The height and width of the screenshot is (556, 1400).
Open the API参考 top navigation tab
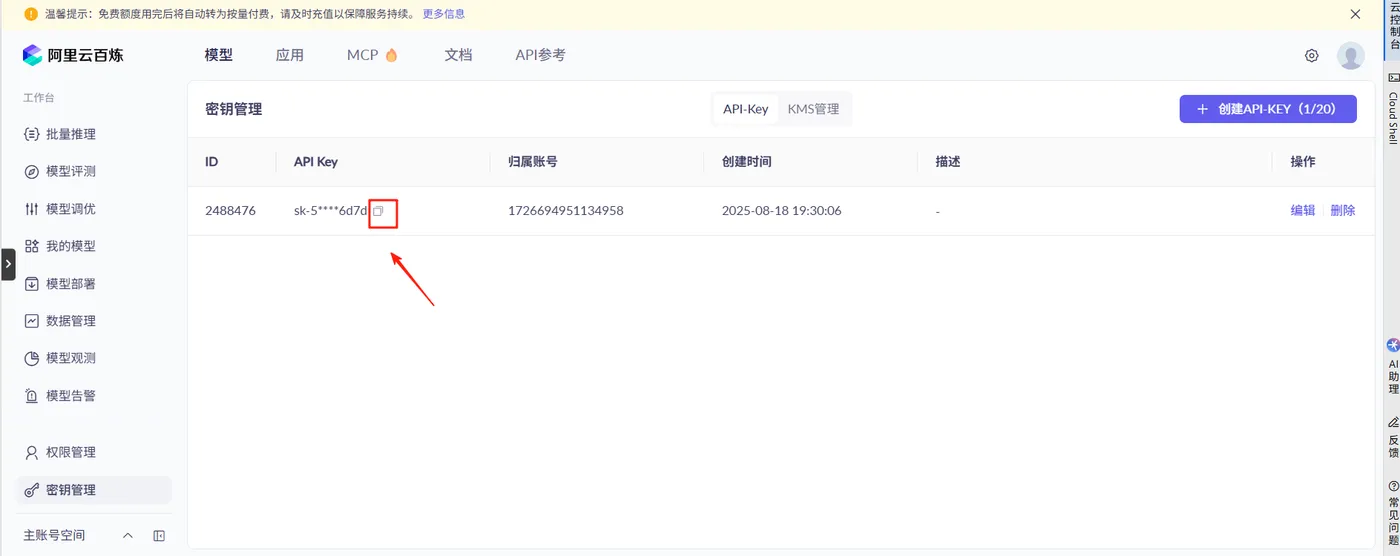click(540, 55)
